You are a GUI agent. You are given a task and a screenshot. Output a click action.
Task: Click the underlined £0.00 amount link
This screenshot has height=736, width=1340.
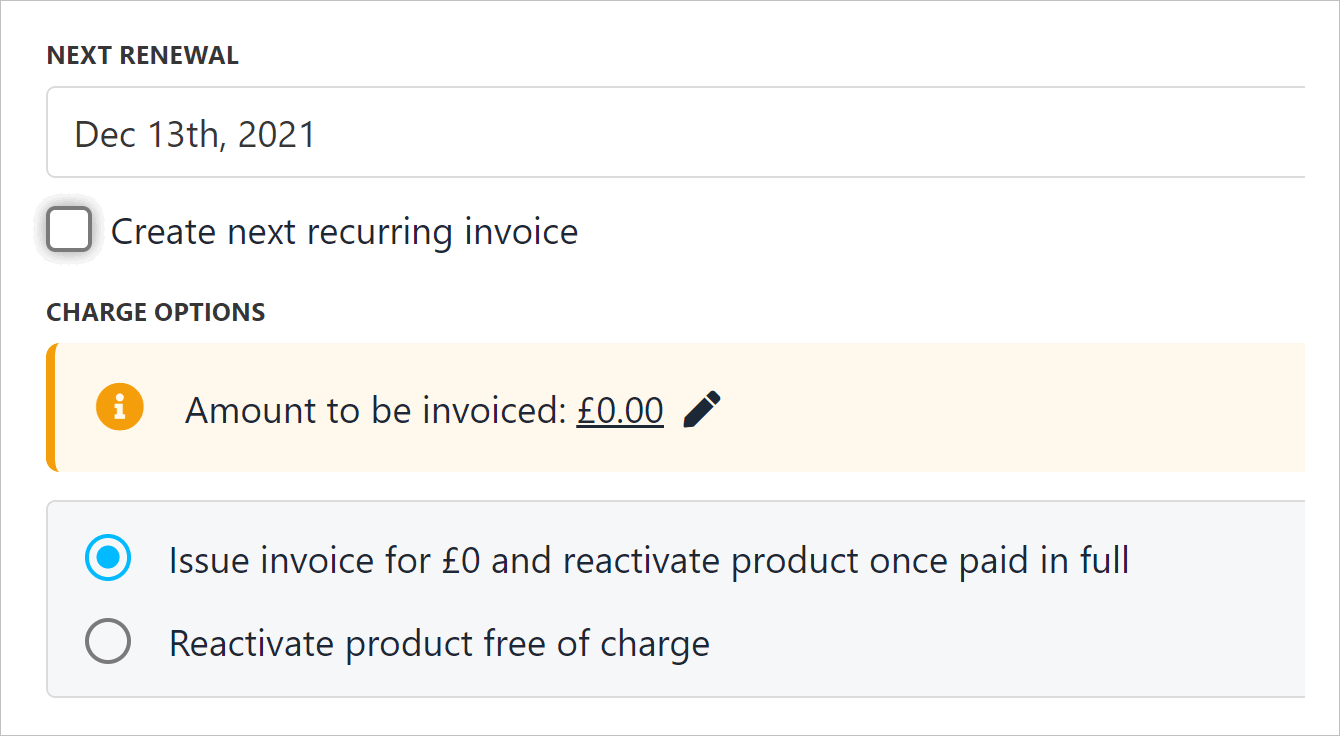pyautogui.click(x=620, y=410)
